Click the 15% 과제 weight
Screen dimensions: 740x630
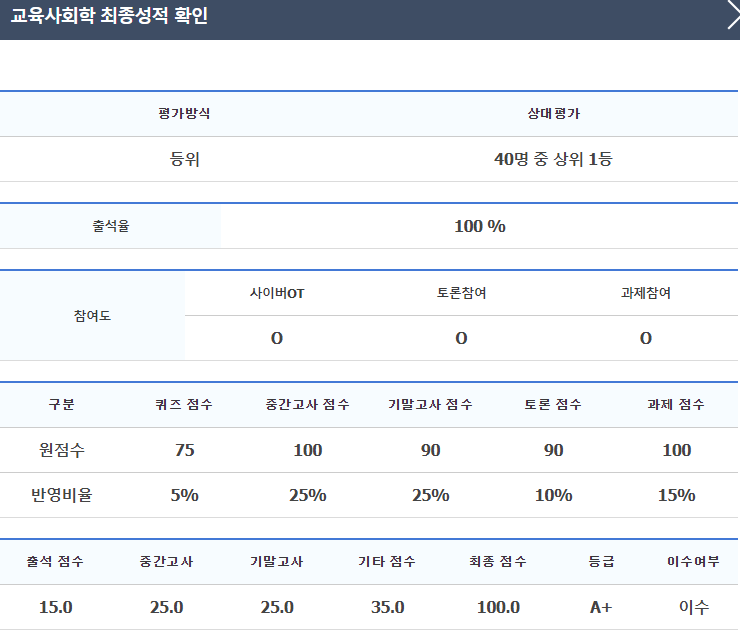click(677, 495)
